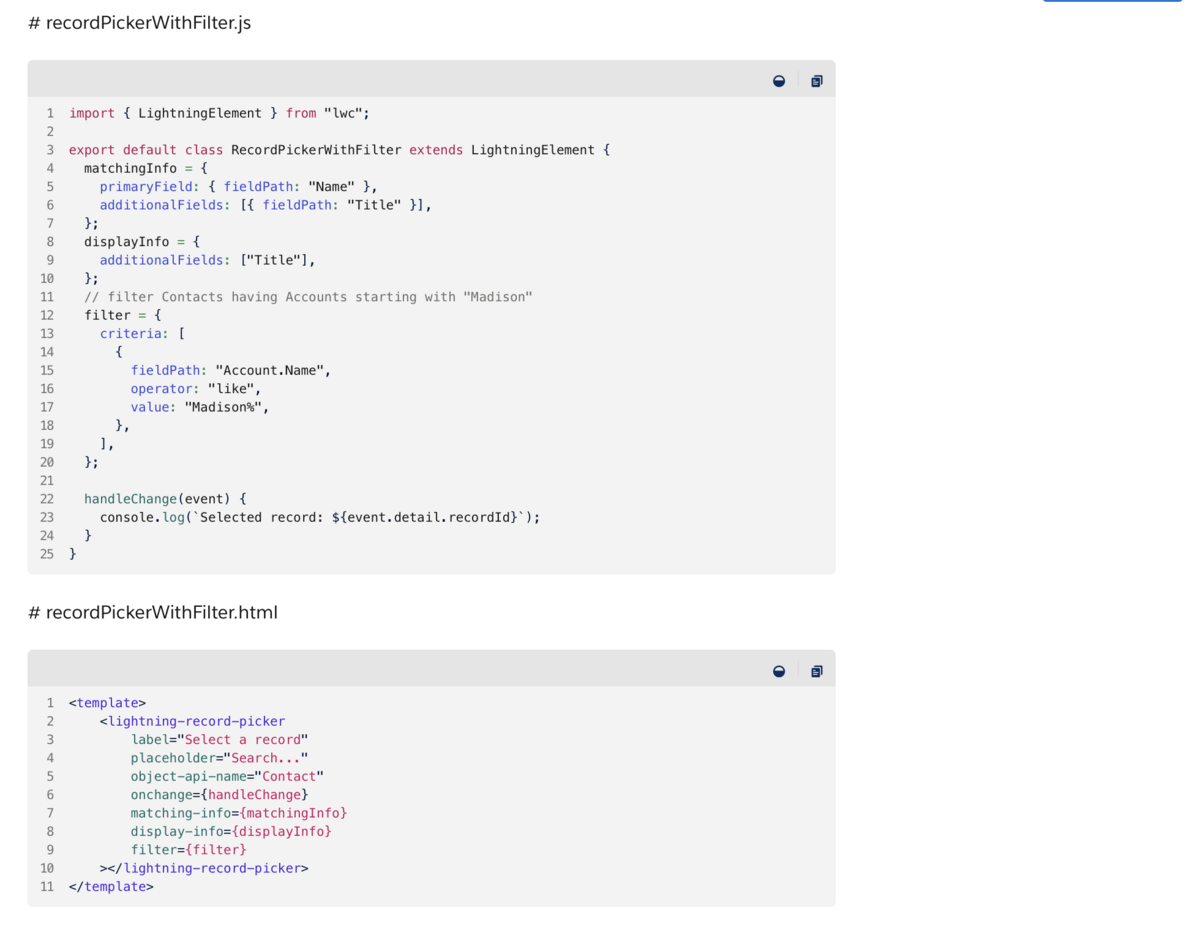Click the recordPickerWithFilter.js heading
This screenshot has height=932, width=1200.
140,22
